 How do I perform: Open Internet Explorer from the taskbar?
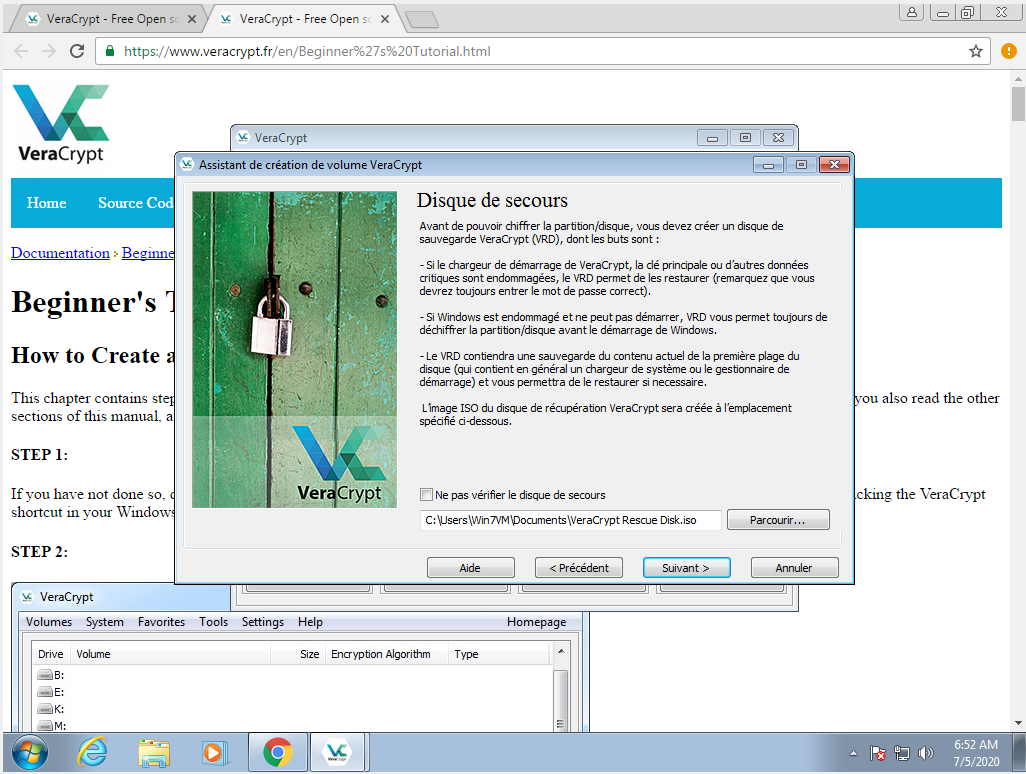click(x=93, y=752)
